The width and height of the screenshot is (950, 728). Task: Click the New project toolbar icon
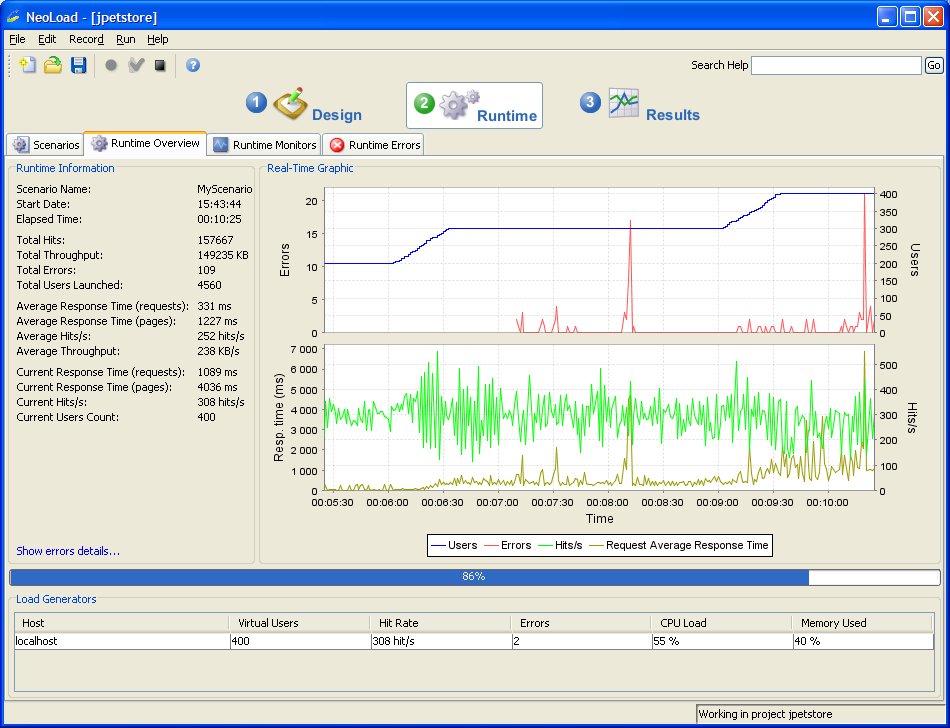tap(28, 65)
